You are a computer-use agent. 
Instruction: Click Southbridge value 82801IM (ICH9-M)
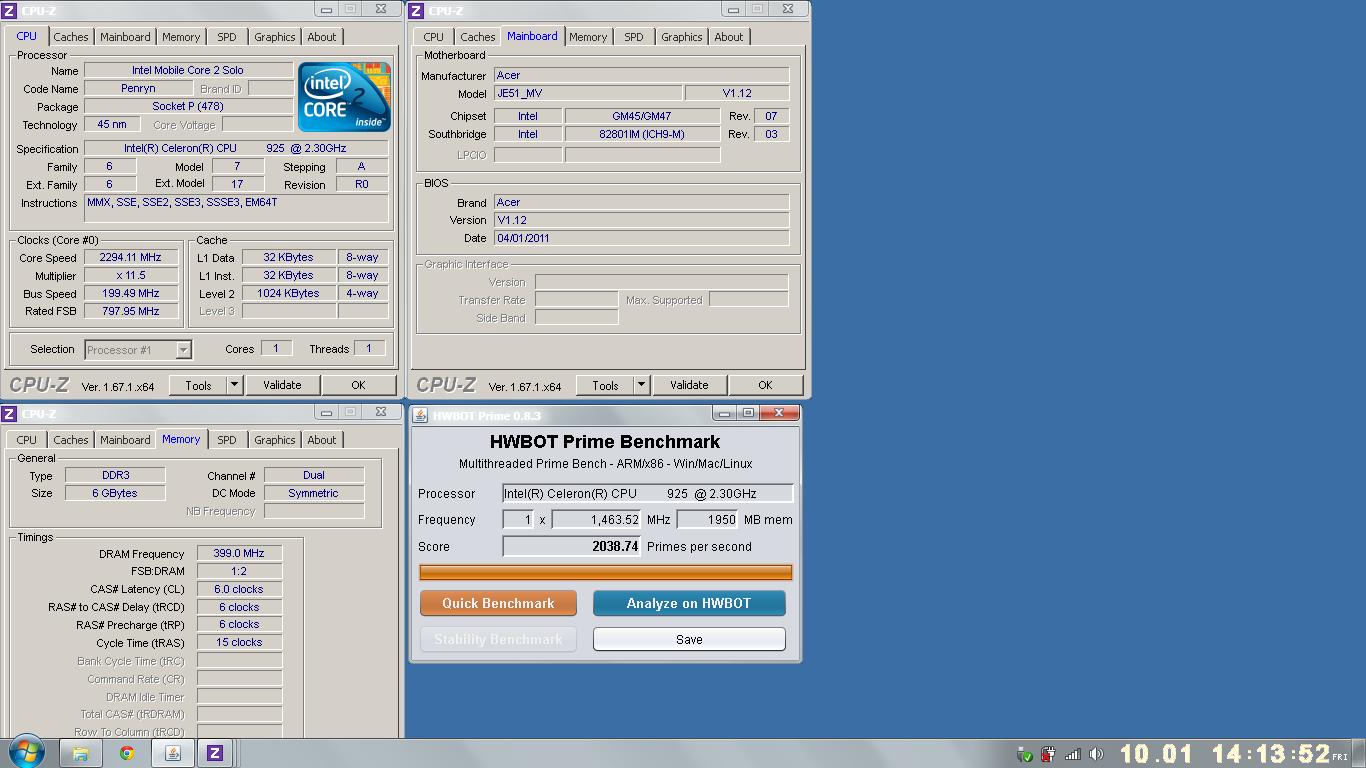tap(642, 134)
